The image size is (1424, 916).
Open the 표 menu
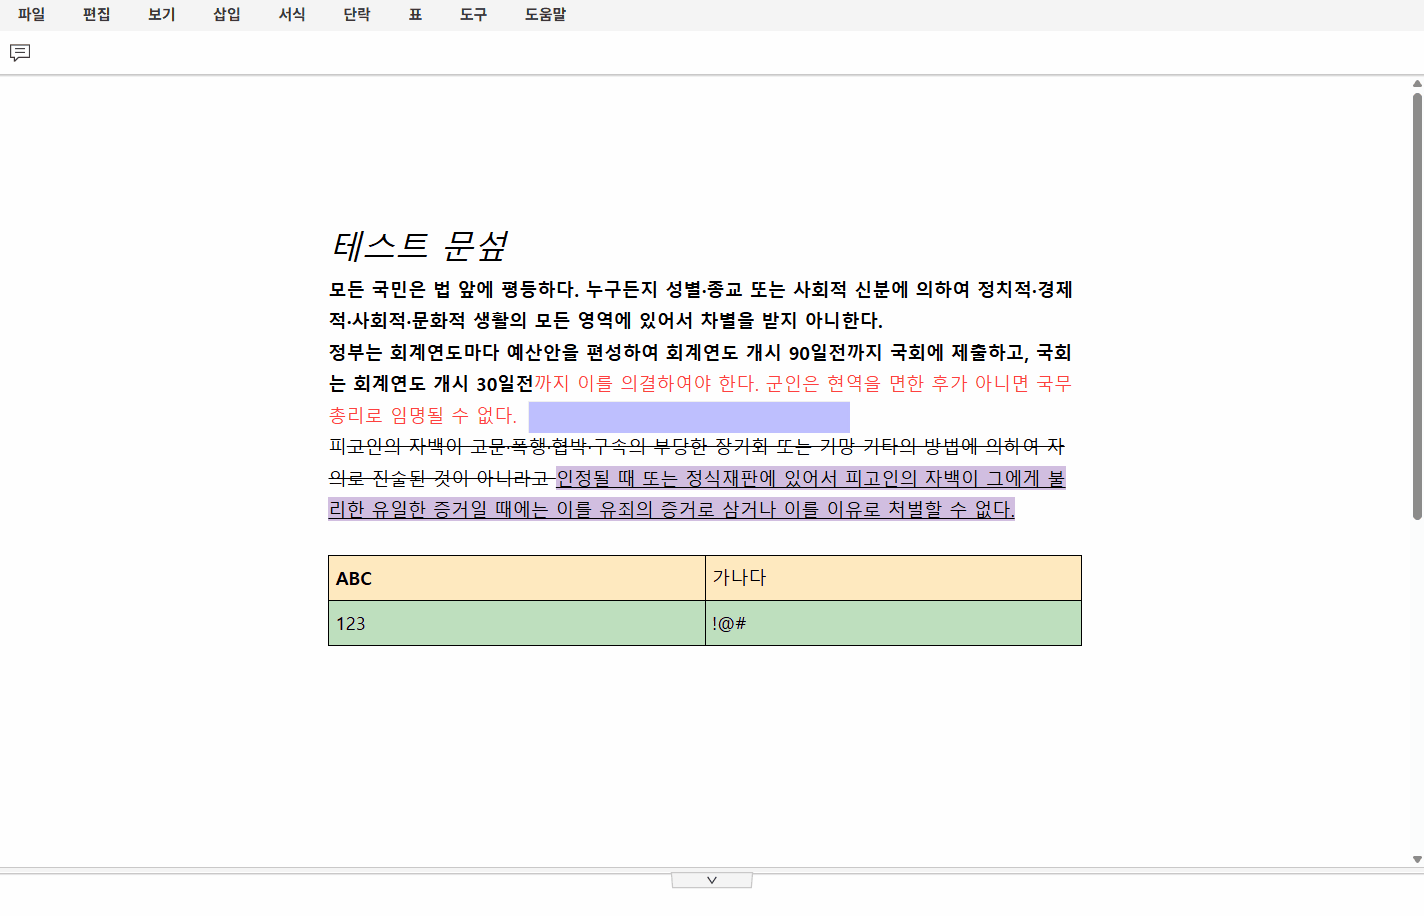coord(415,15)
